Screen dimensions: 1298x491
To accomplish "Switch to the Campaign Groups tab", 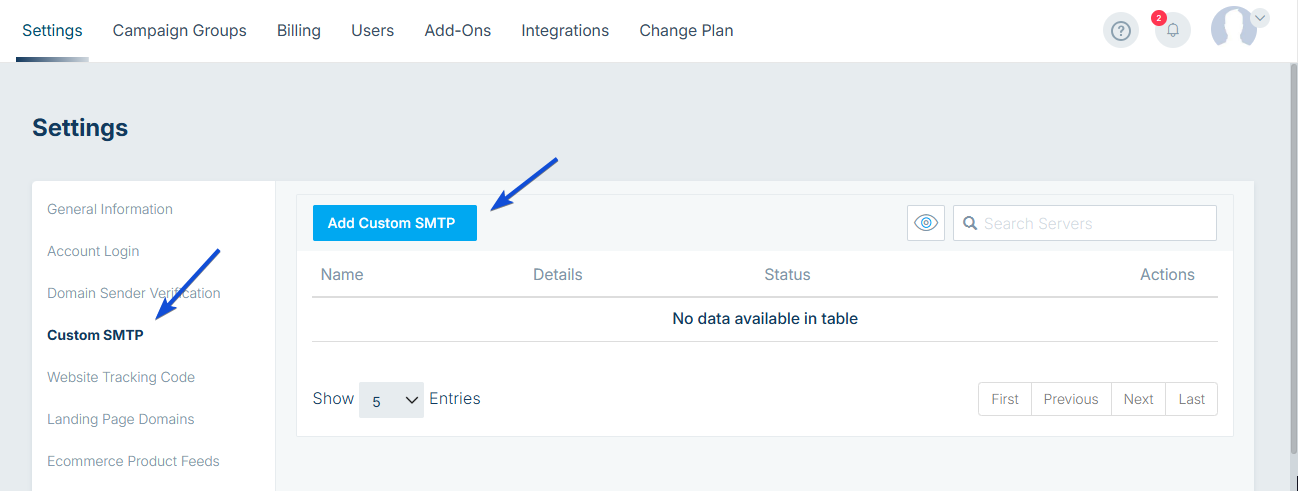I will tap(179, 31).
